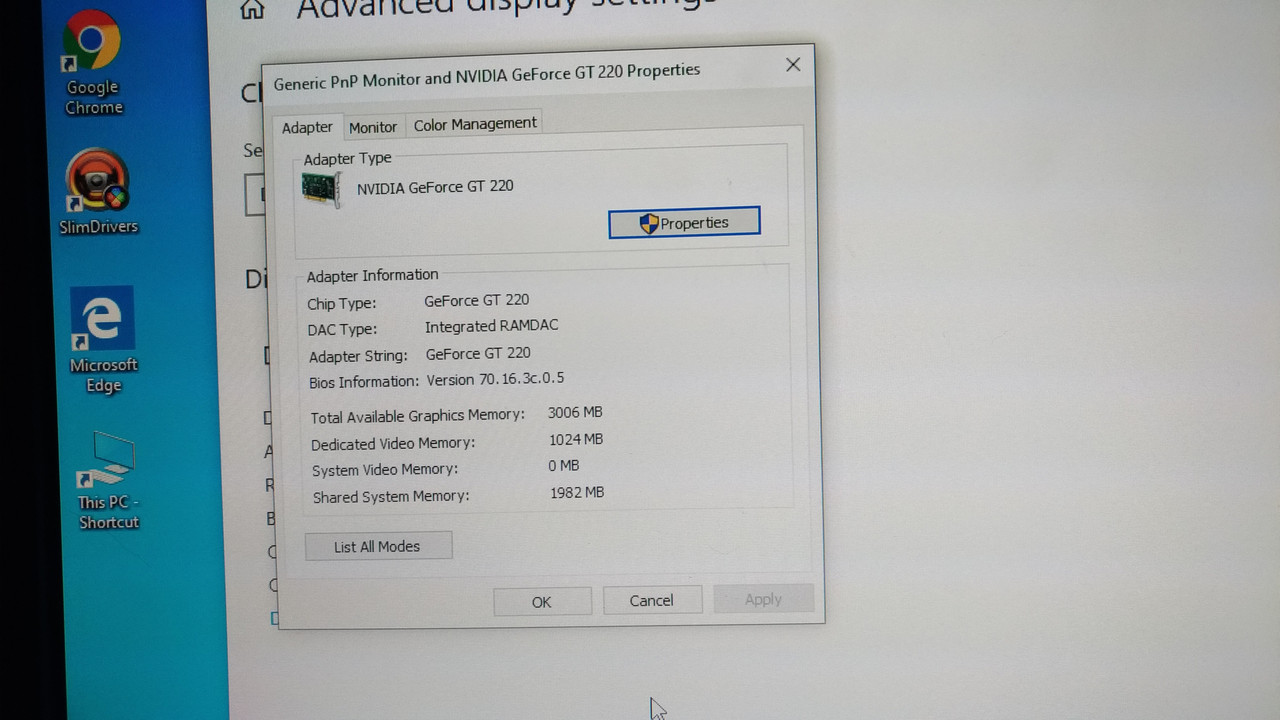Image resolution: width=1280 pixels, height=720 pixels.
Task: Click the 'Bios Information:' label
Action: pyautogui.click(x=364, y=382)
